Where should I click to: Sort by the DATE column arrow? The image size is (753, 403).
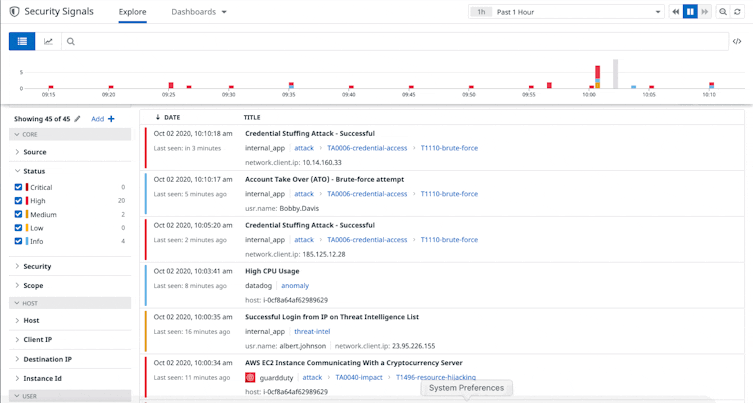(x=158, y=117)
